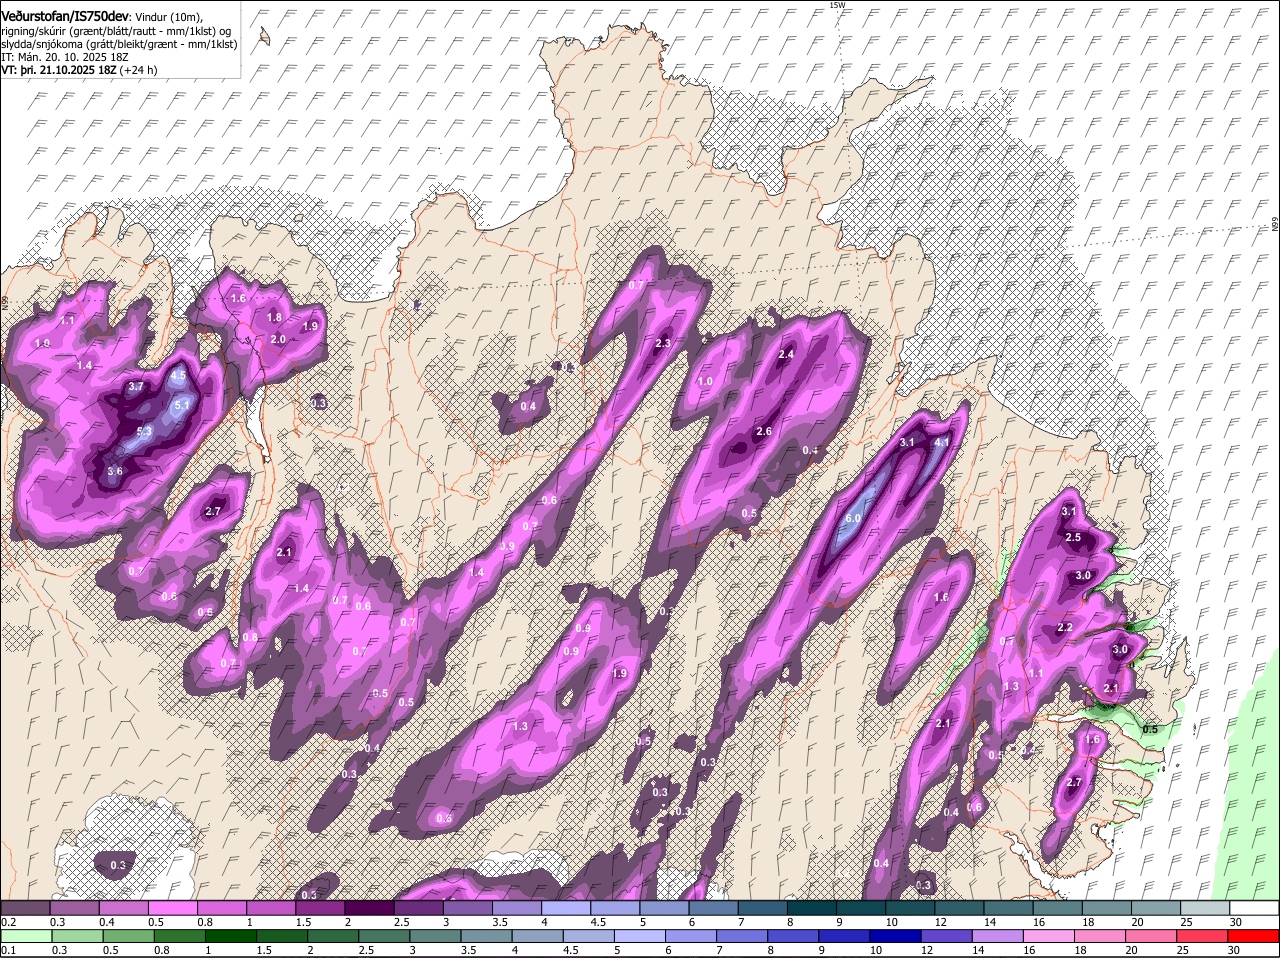Click the 2.2 value in the eastern cell
1280x958 pixels.
point(1065,628)
